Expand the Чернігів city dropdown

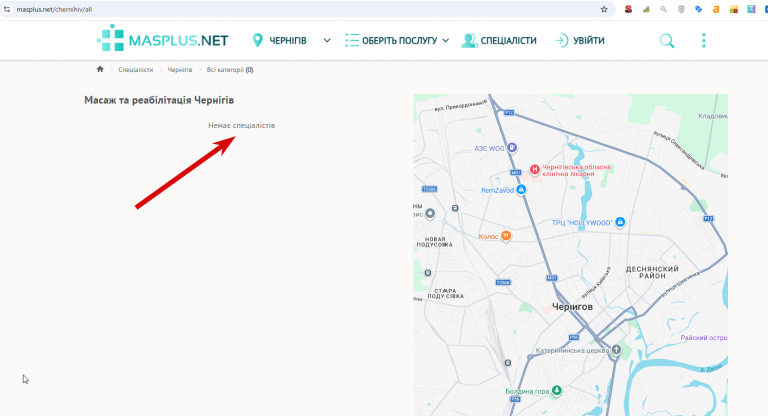pyautogui.click(x=327, y=41)
